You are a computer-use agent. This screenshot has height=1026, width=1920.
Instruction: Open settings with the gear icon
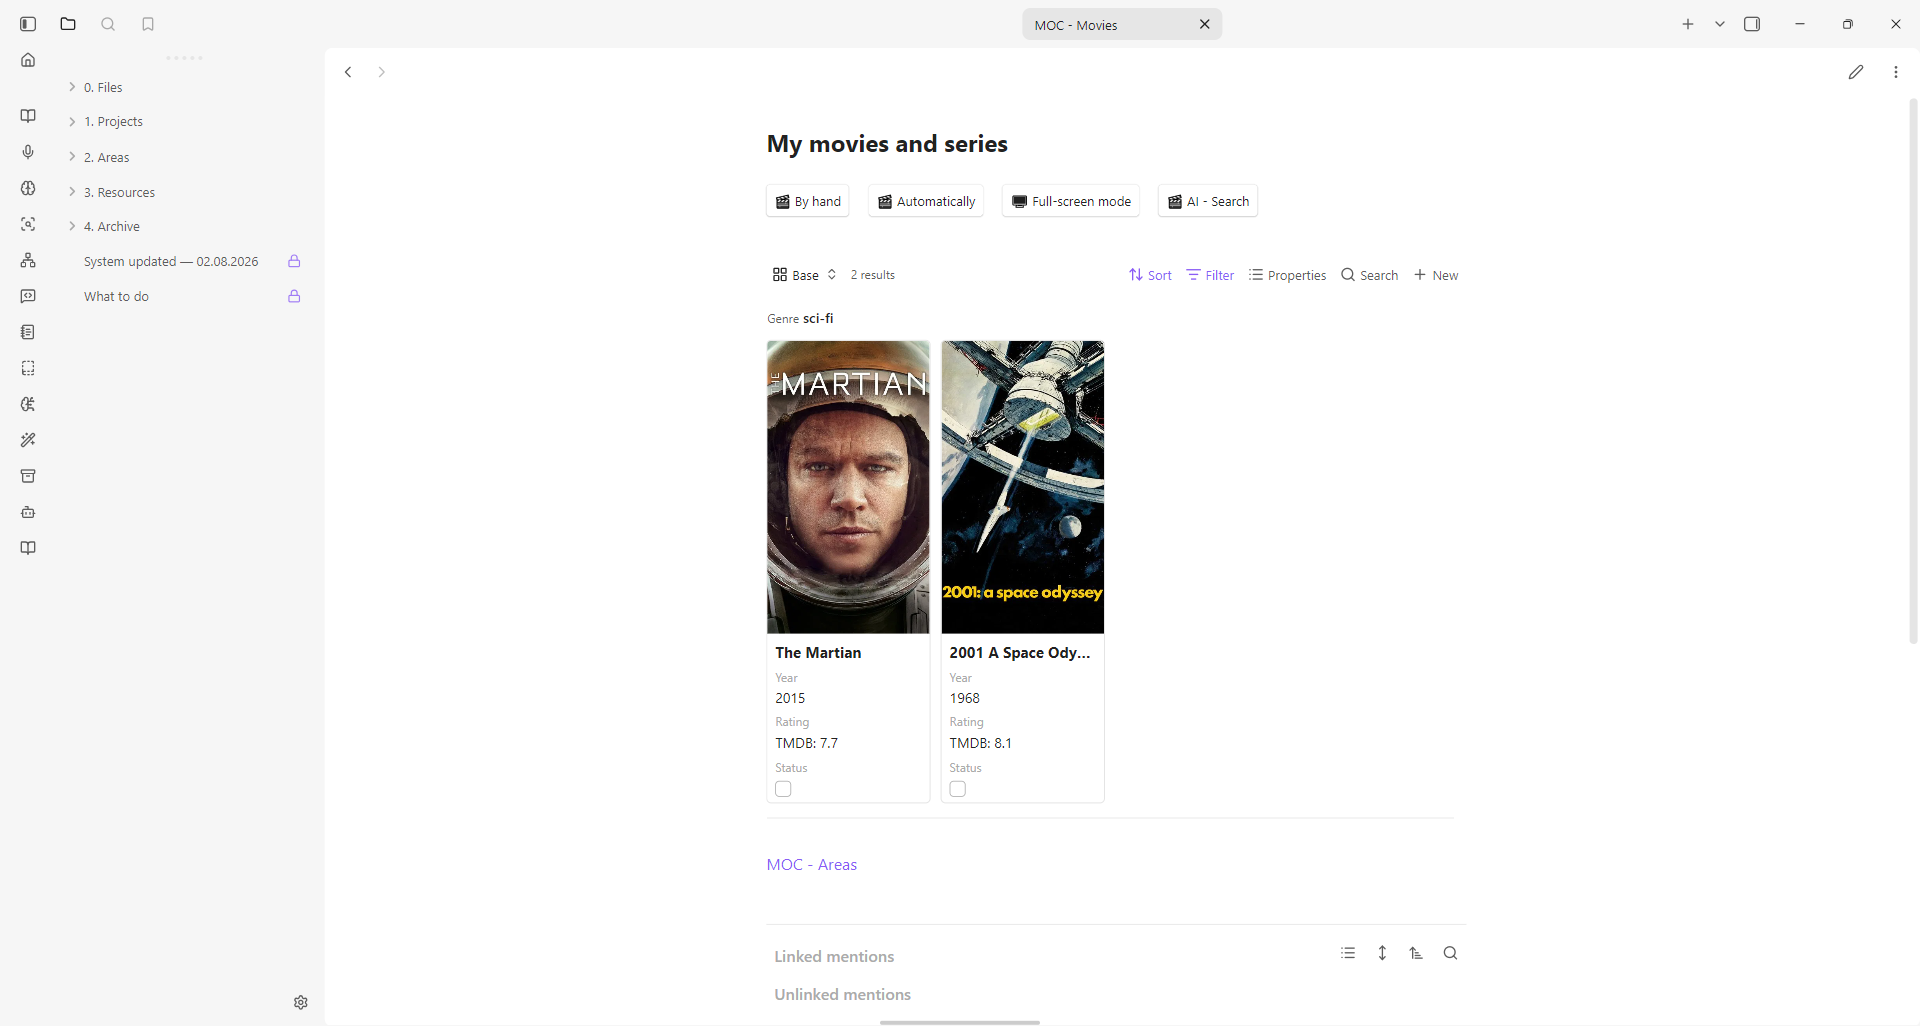pos(301,1002)
